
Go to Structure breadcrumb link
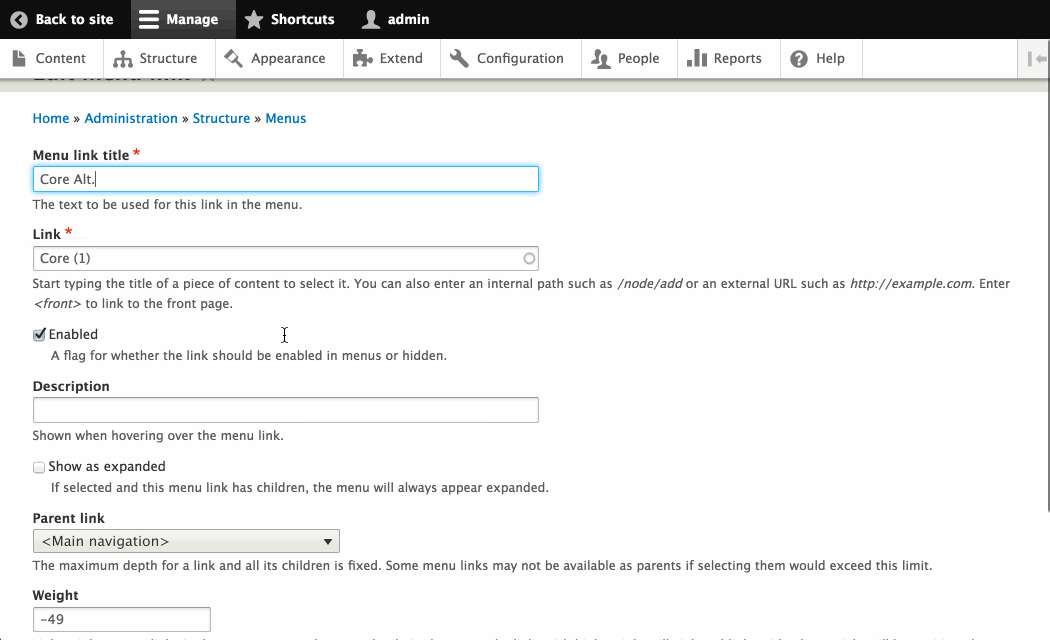point(221,118)
